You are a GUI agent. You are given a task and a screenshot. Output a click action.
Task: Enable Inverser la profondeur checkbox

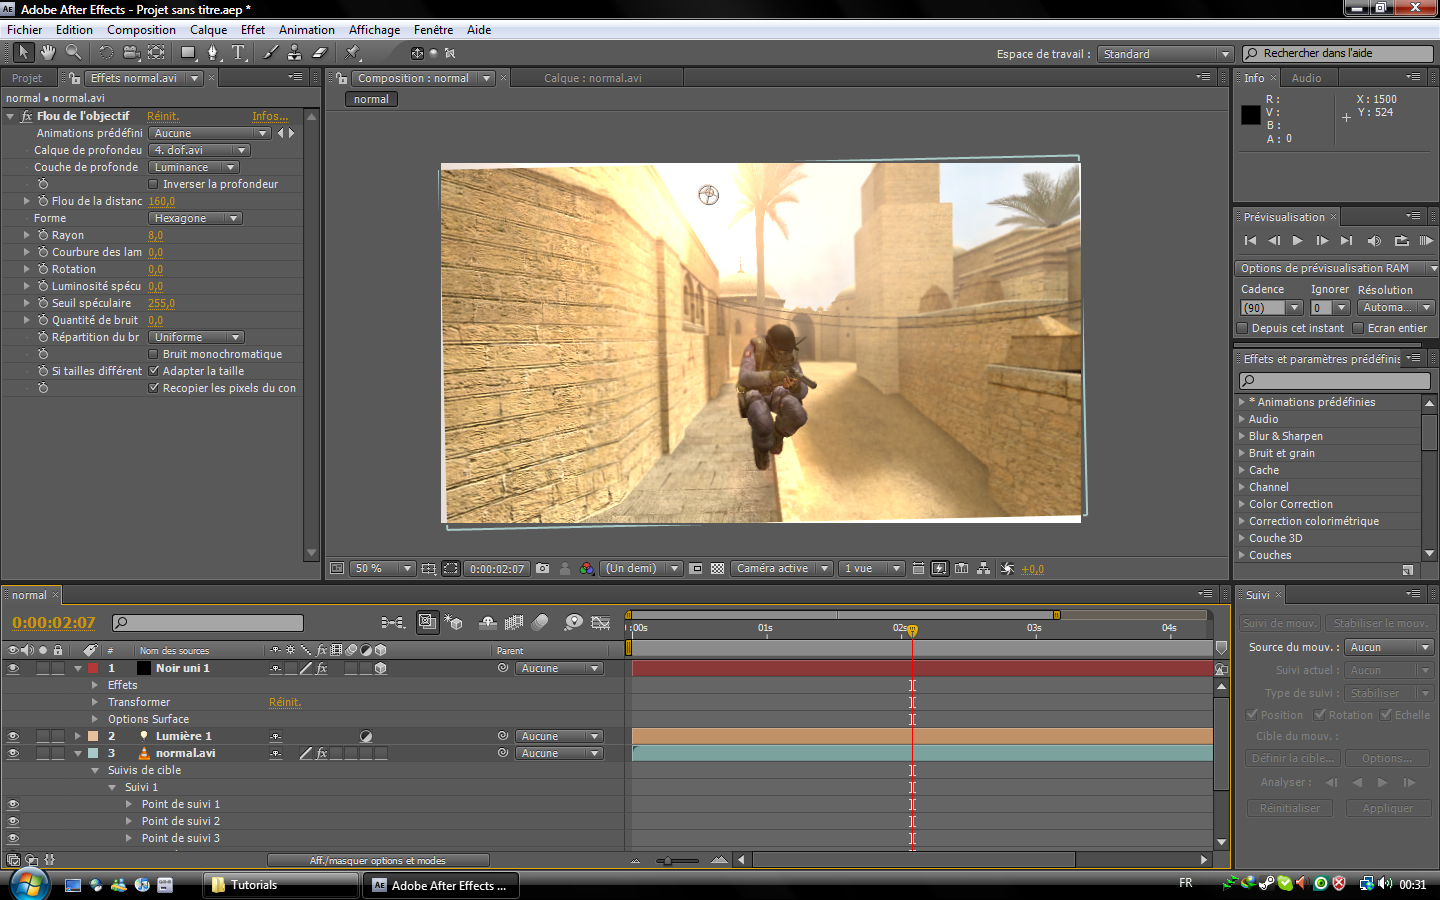pos(153,184)
